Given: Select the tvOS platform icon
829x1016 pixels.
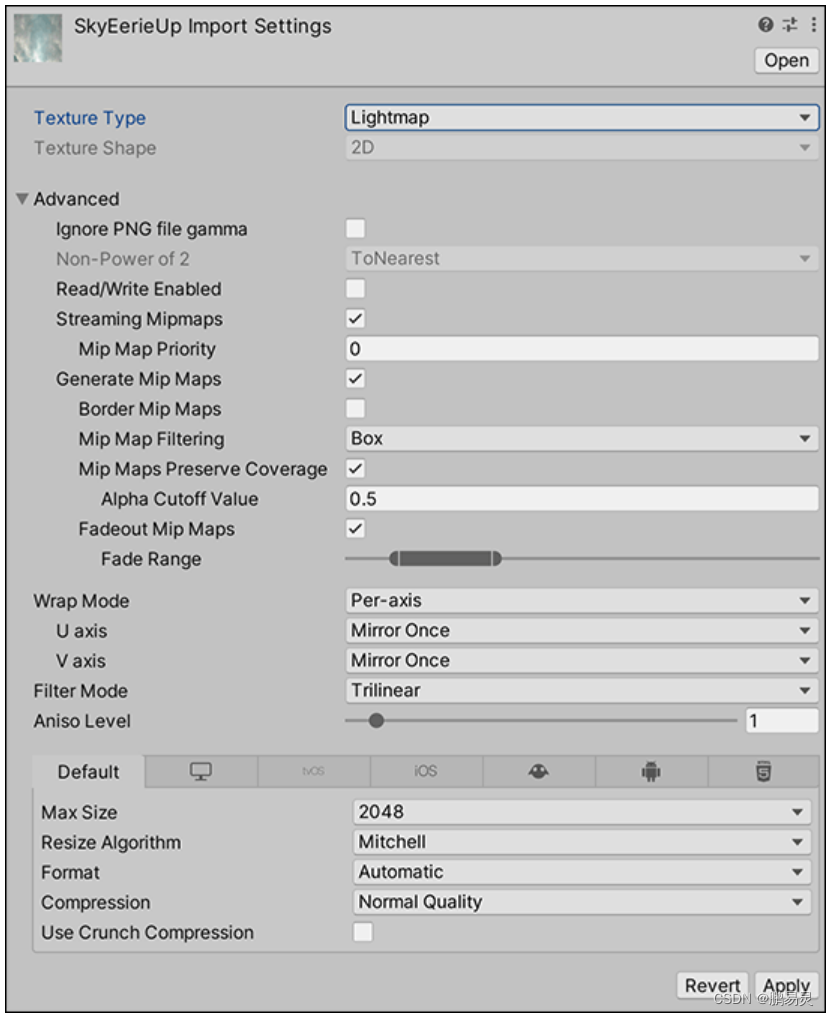Looking at the screenshot, I should [313, 771].
